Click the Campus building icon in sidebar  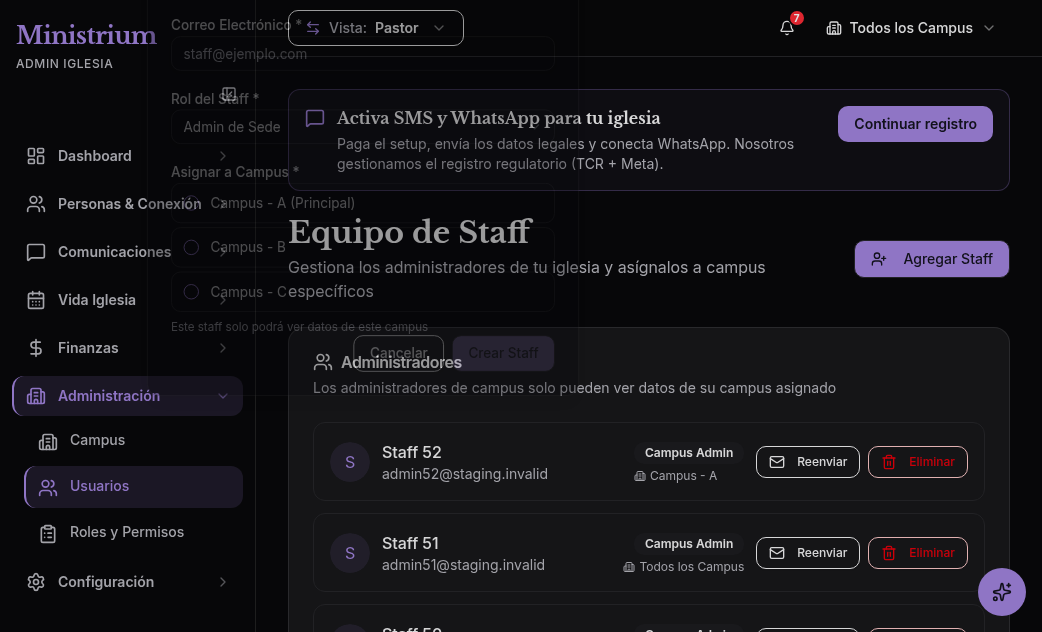pos(48,441)
